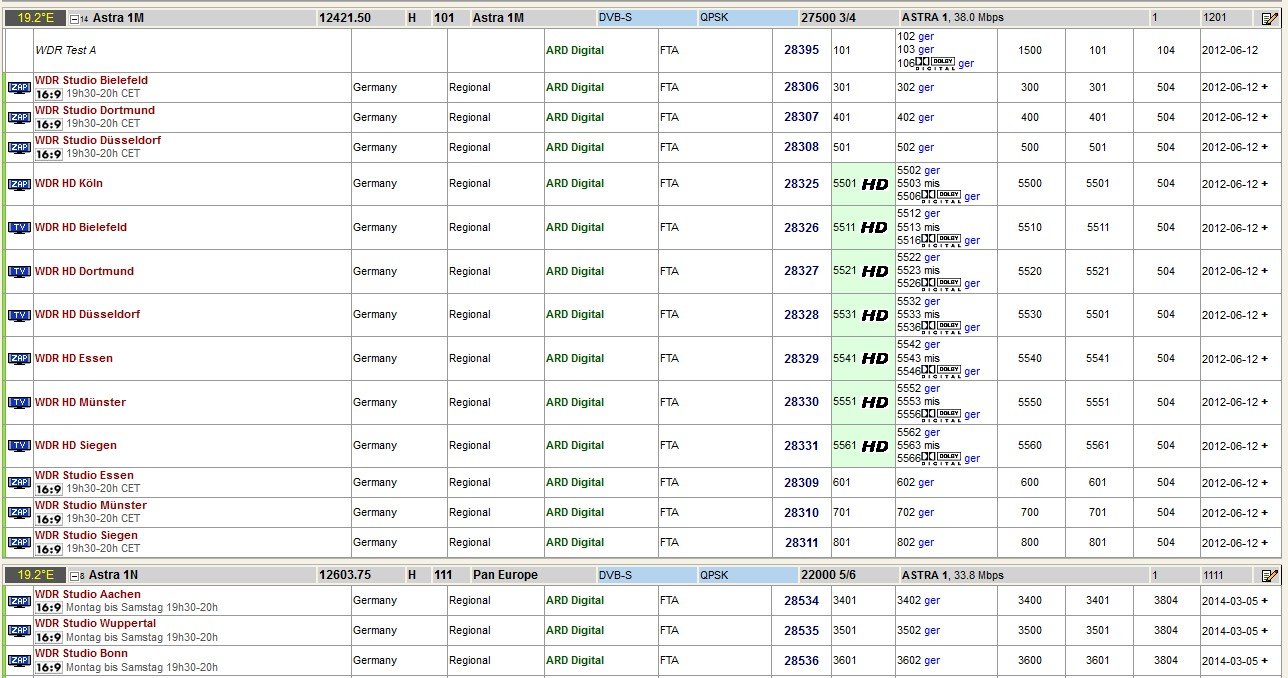This screenshot has width=1288, height=678.
Task: Click the 12603.75 frequency in the Astra 1N header
Action: point(344,575)
